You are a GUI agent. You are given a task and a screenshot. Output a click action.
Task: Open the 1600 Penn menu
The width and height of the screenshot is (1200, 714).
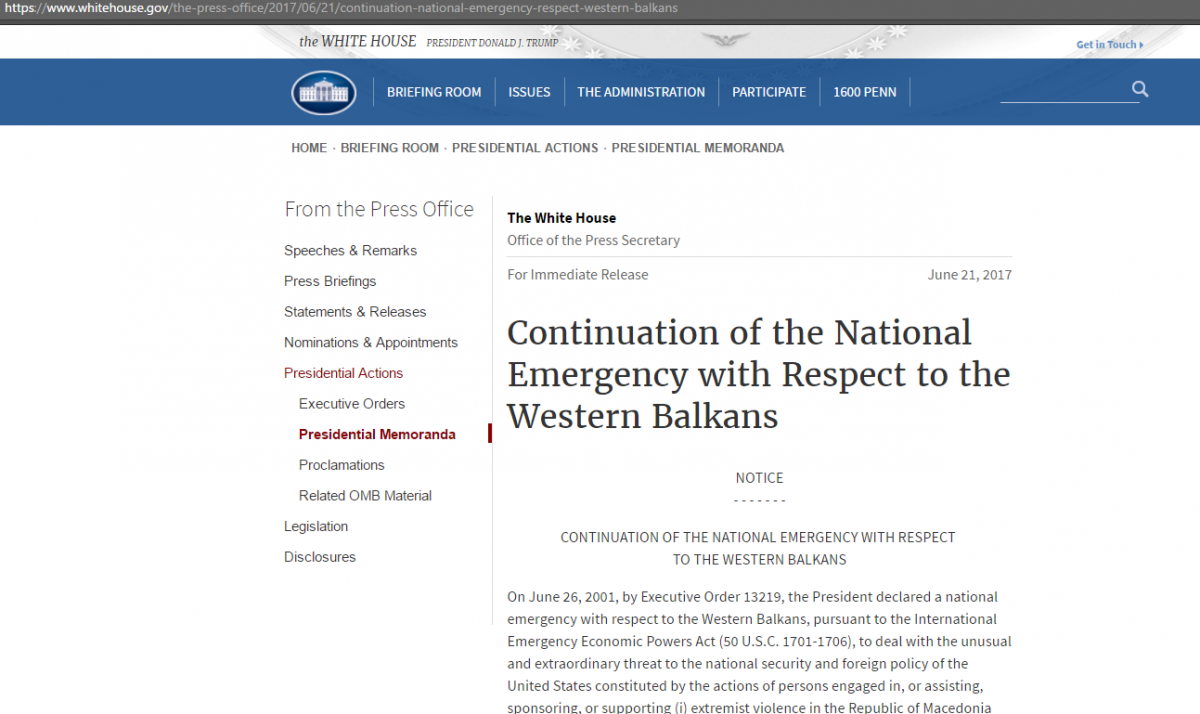coord(865,92)
